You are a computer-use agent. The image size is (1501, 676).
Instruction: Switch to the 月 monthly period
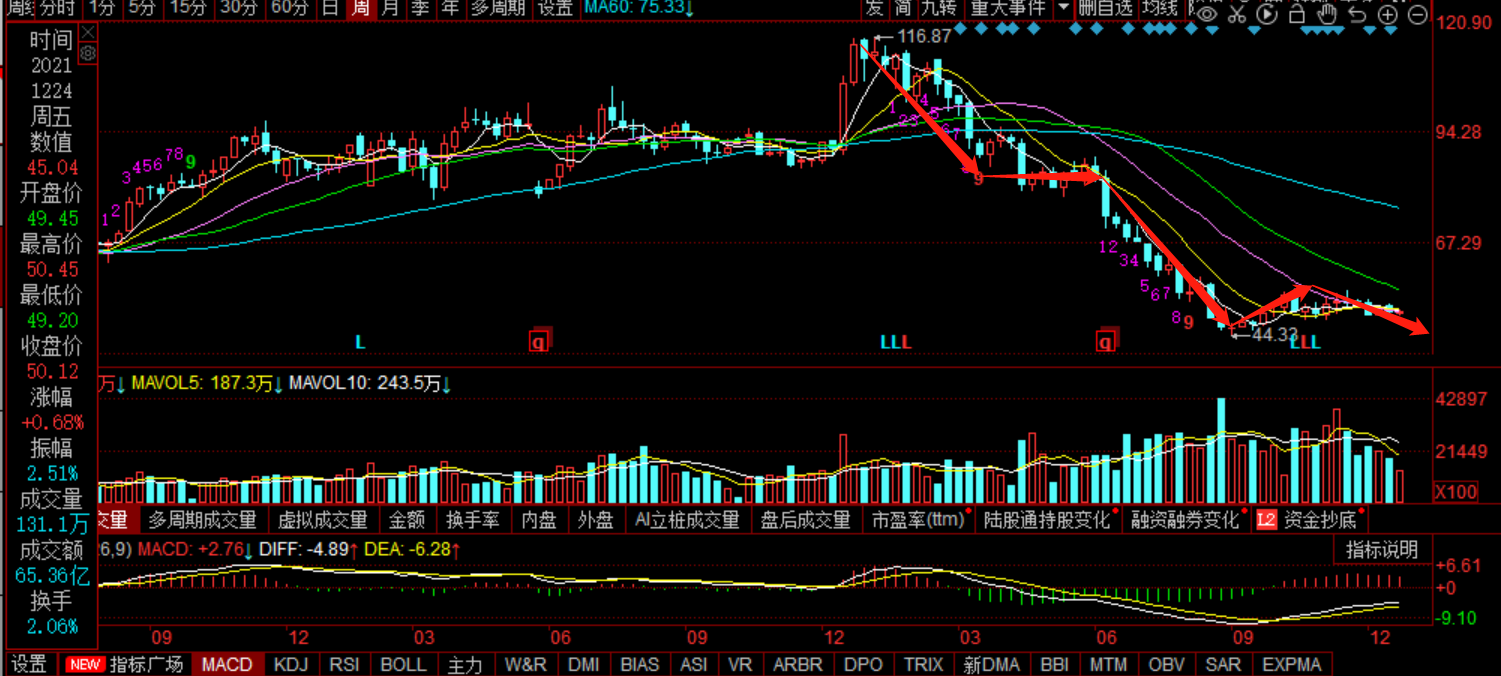391,8
